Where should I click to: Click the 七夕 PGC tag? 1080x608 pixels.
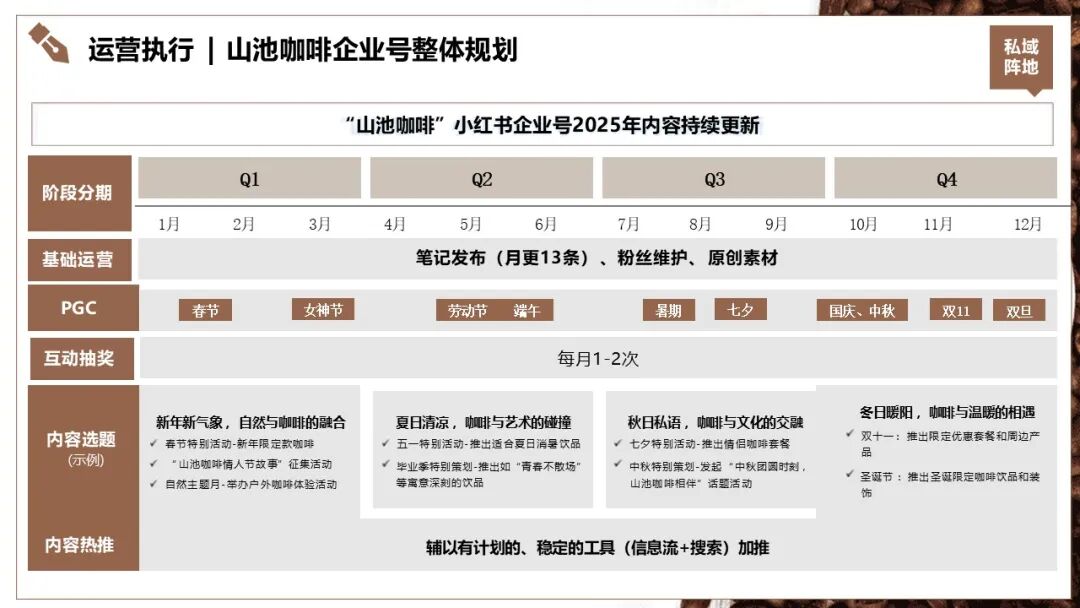tap(740, 310)
